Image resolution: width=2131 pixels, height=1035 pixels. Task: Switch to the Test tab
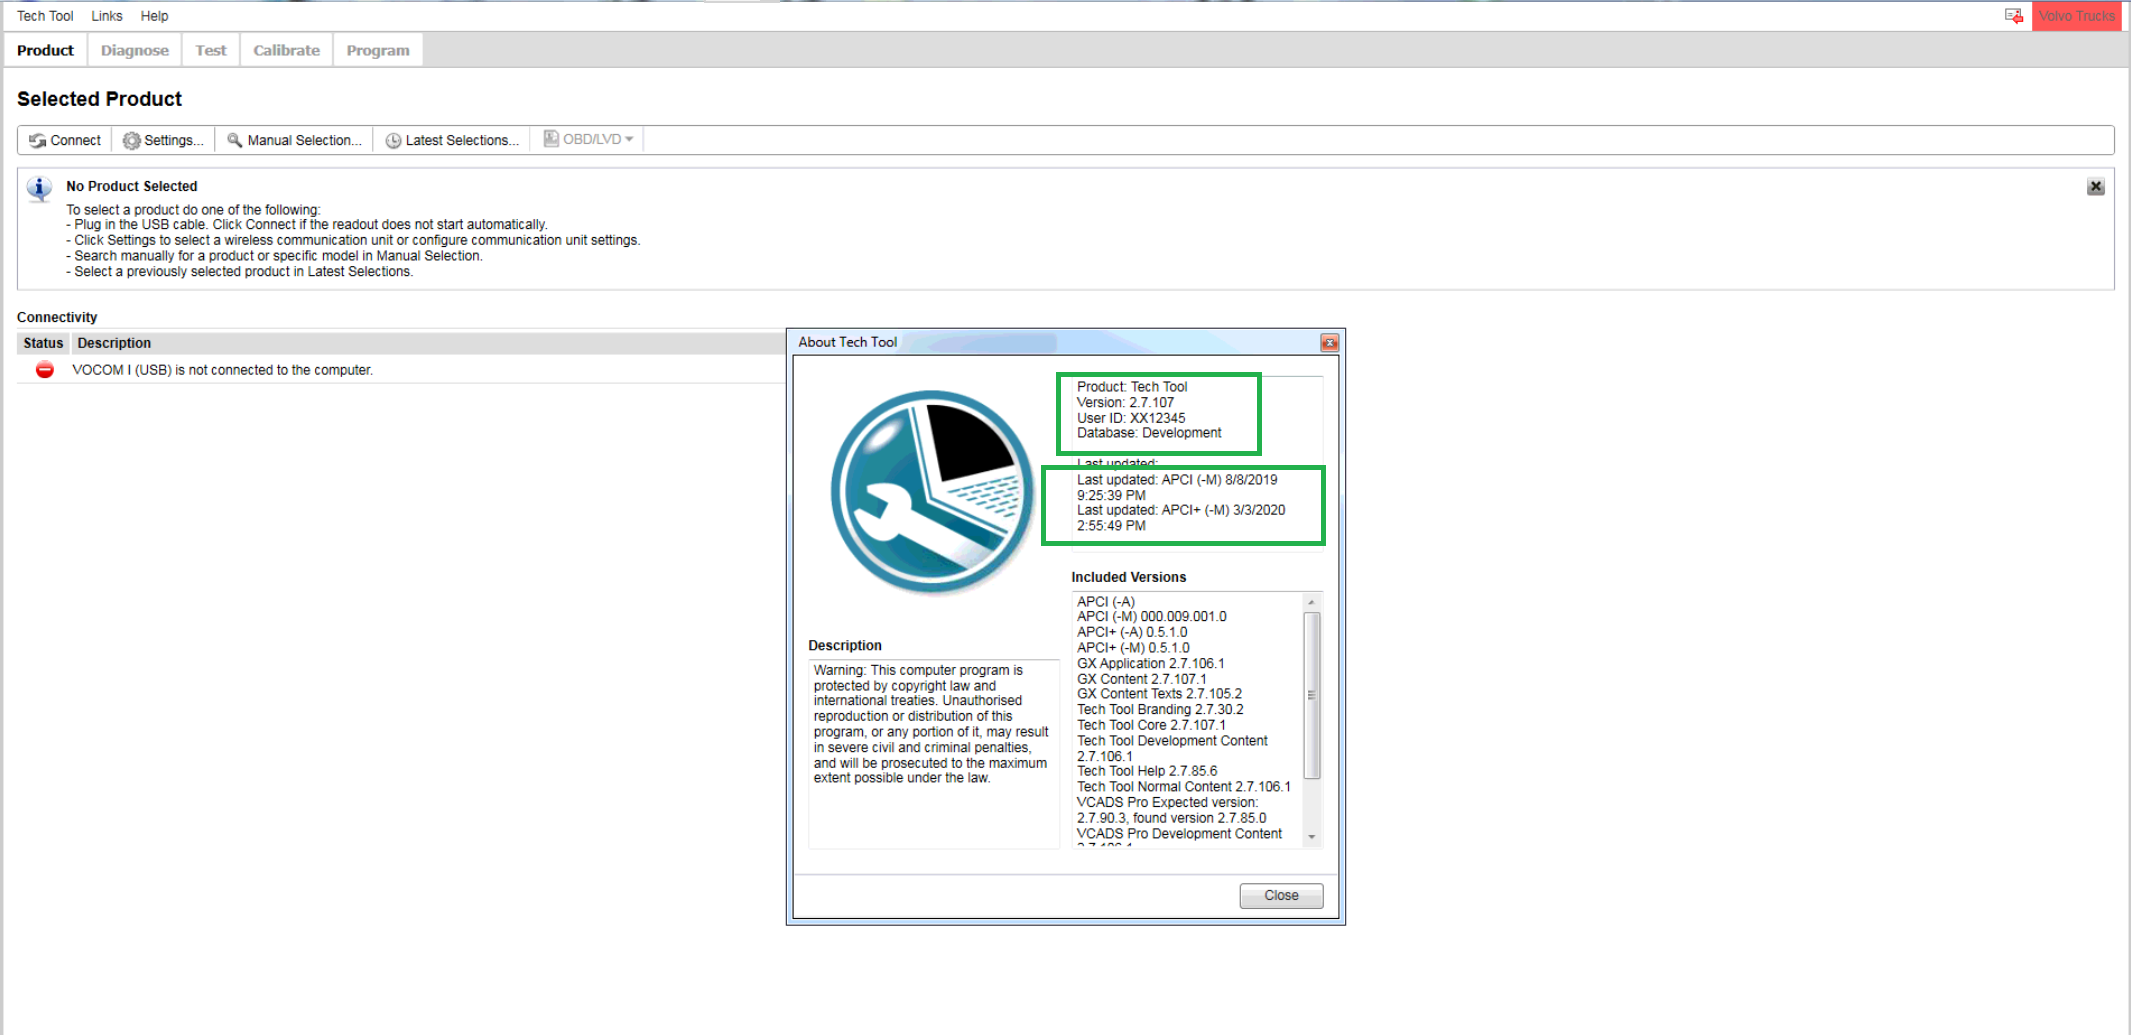tap(210, 50)
